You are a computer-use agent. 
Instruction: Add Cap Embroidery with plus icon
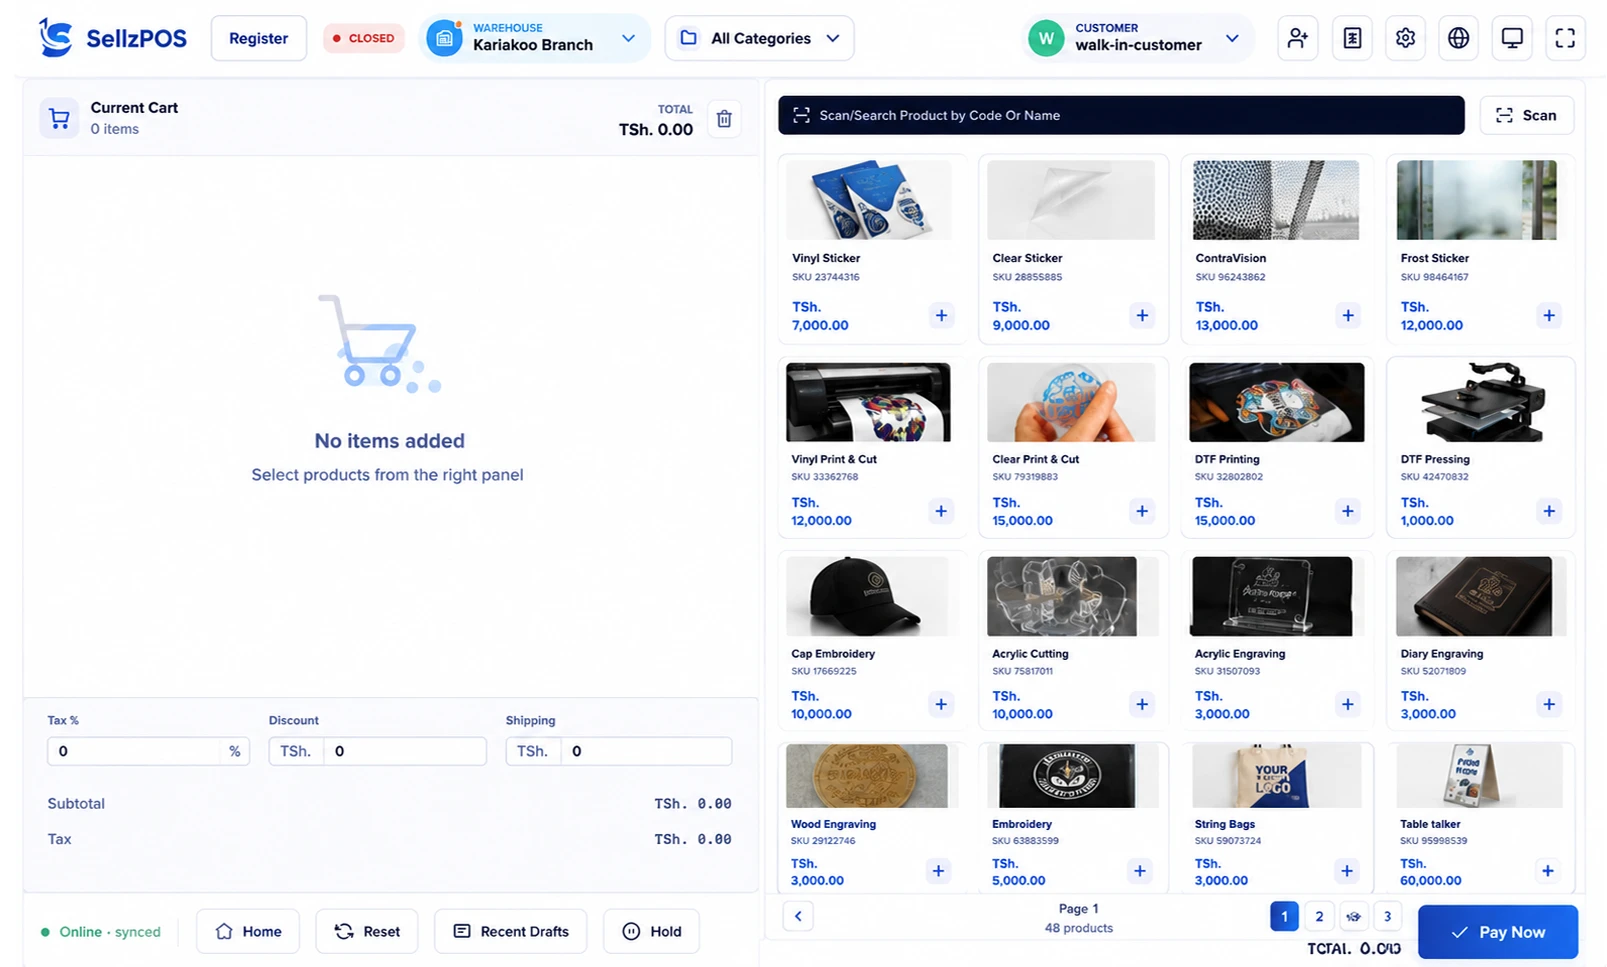(x=941, y=704)
